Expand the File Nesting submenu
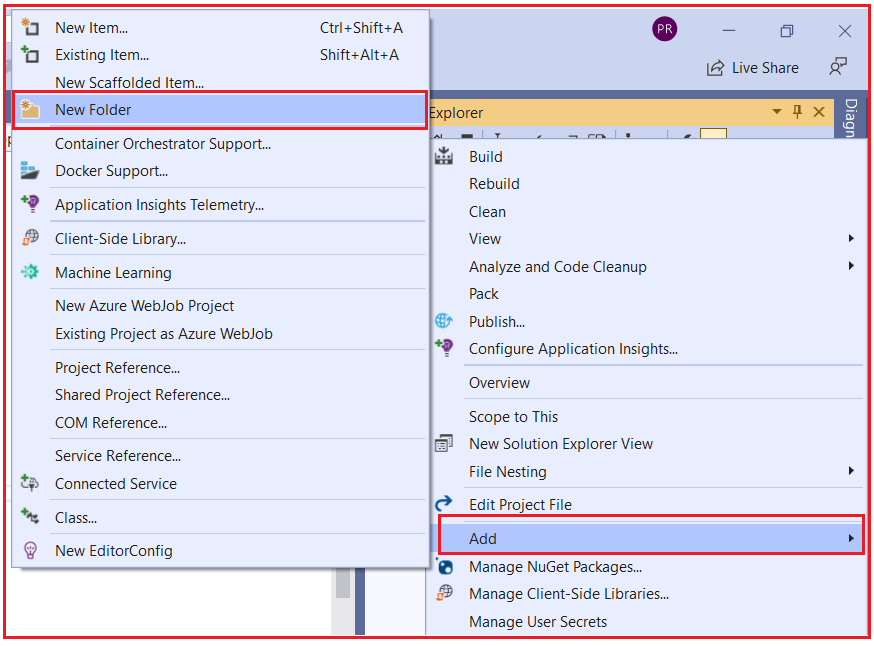 pos(648,472)
